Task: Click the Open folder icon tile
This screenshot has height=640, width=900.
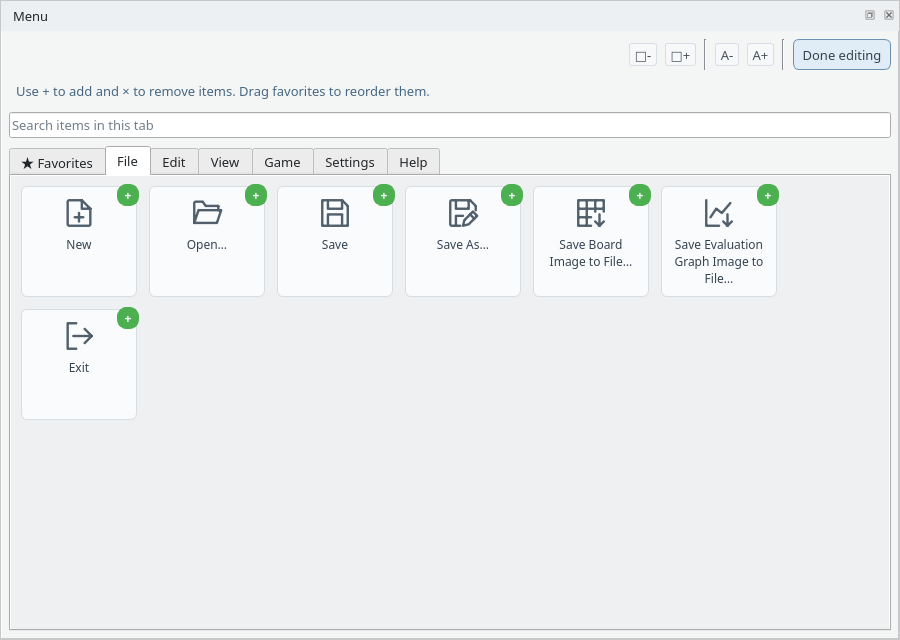Action: pyautogui.click(x=207, y=241)
